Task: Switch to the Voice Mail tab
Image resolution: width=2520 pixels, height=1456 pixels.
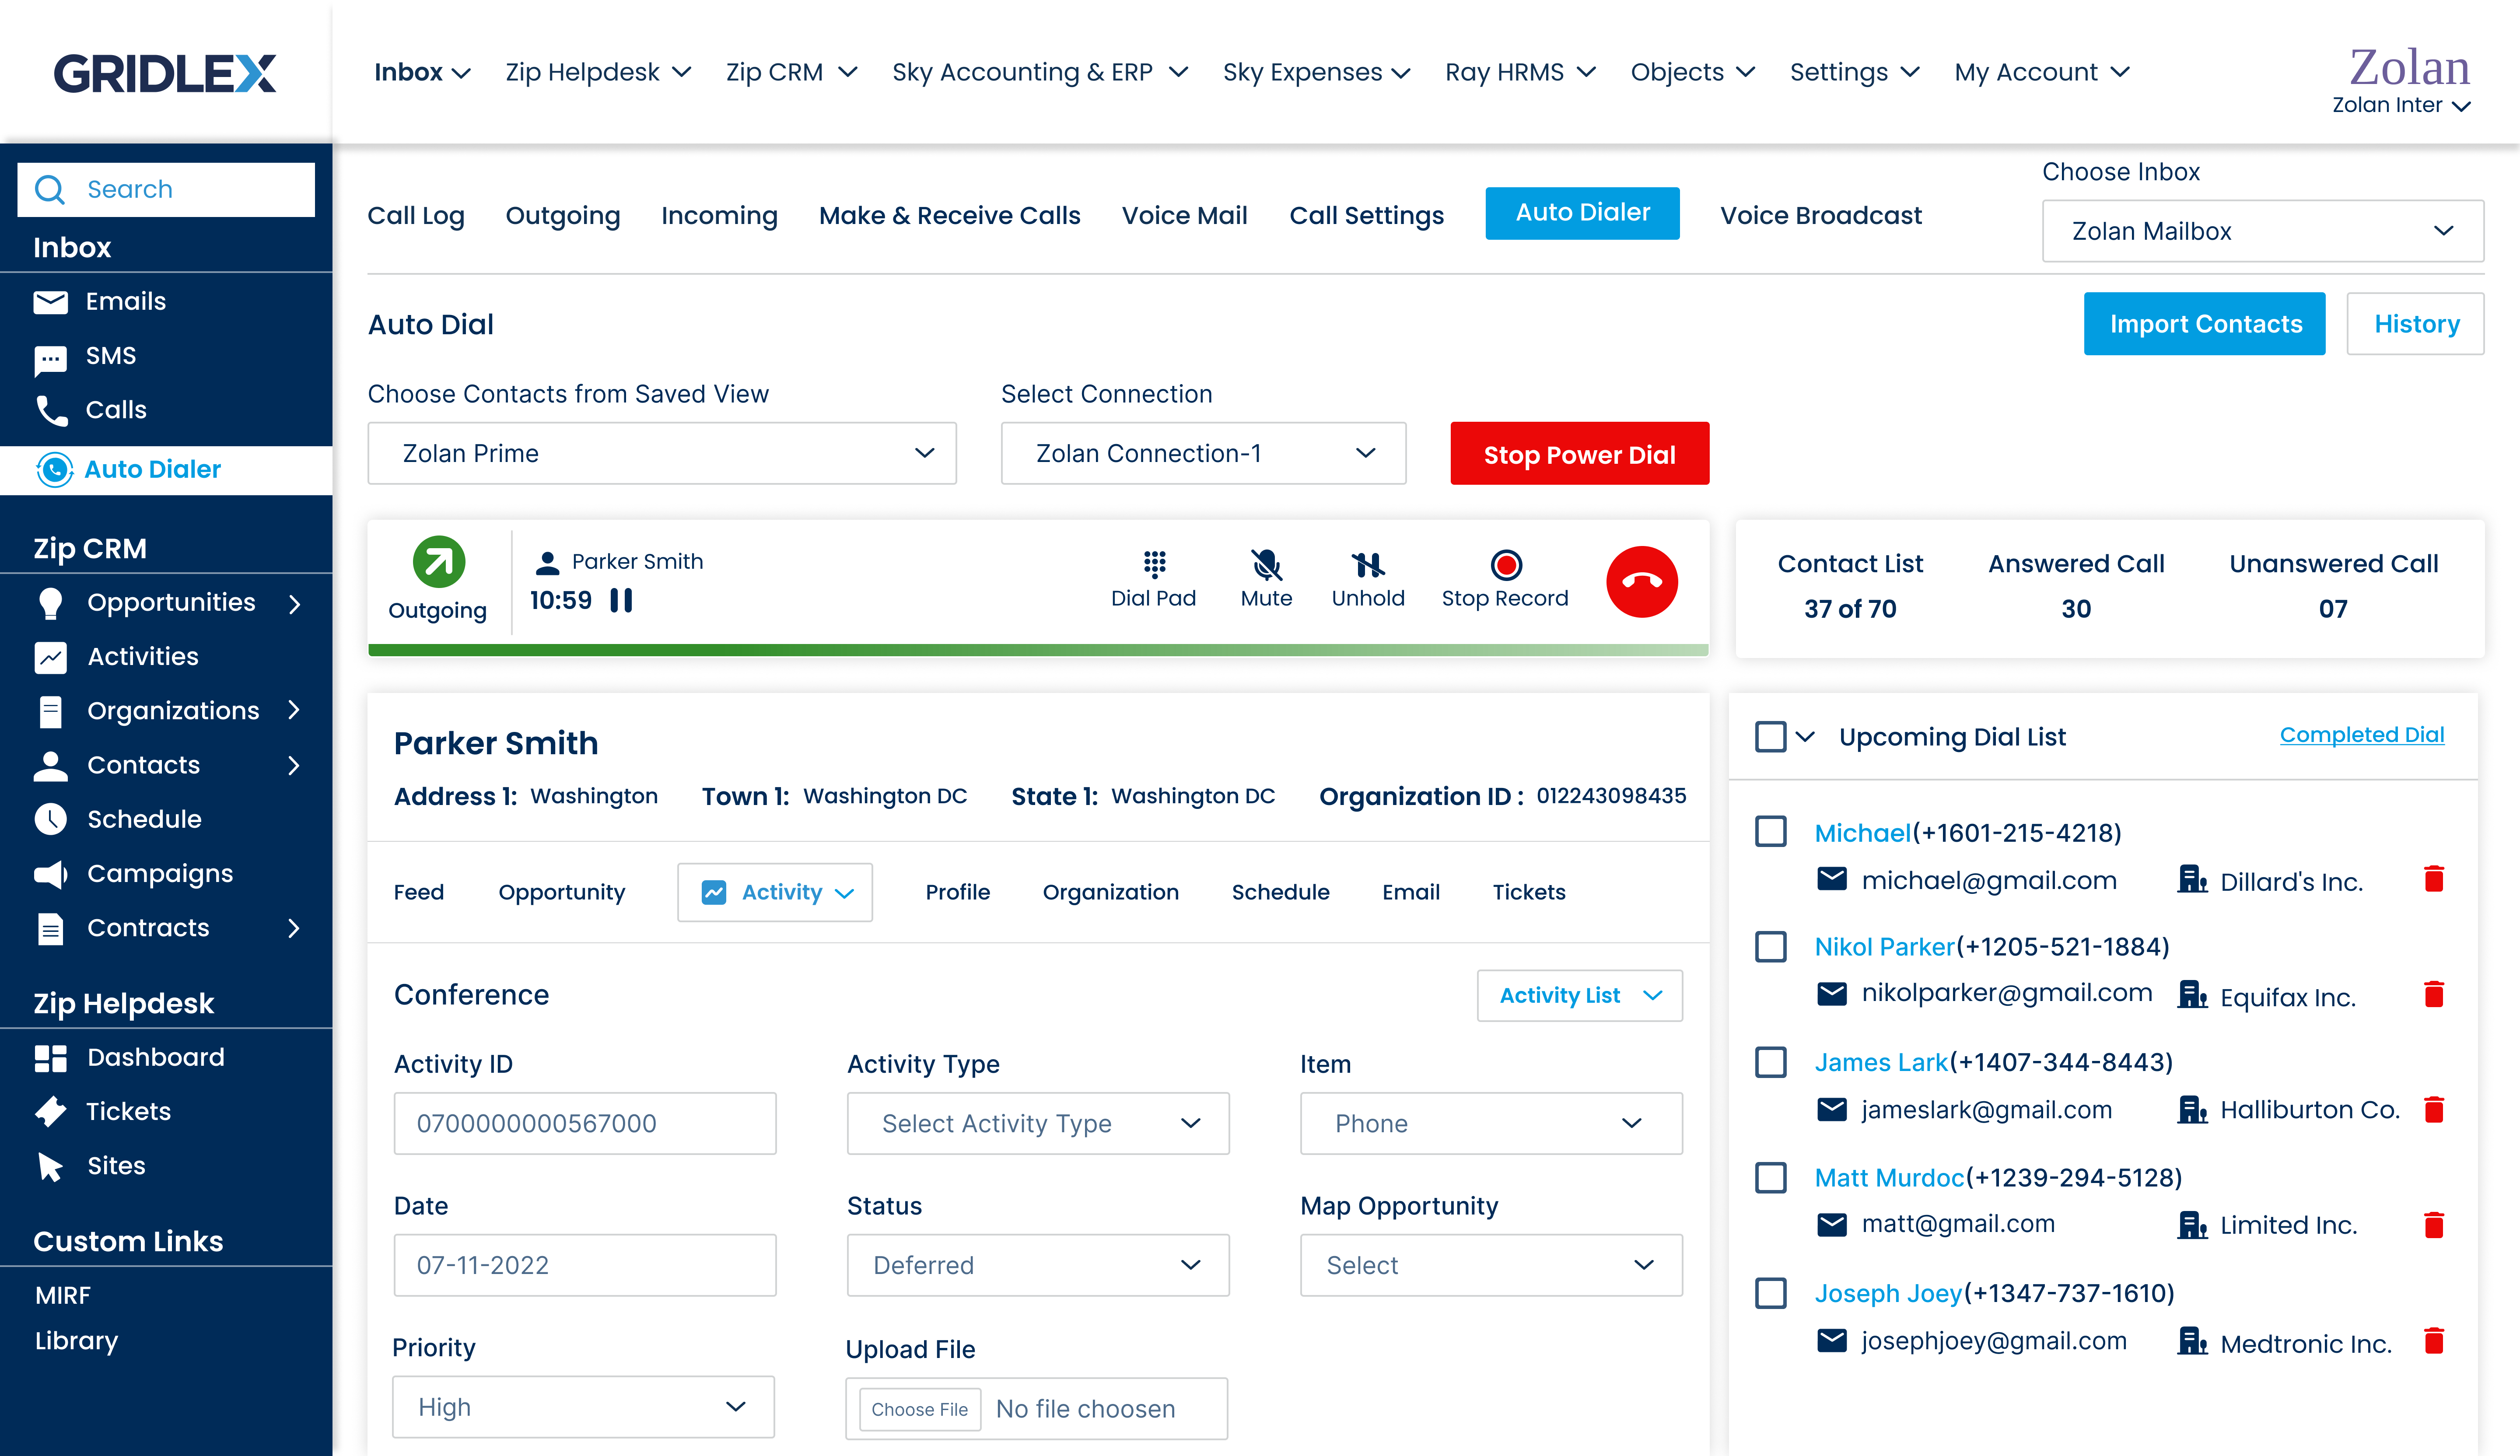Action: coord(1184,216)
